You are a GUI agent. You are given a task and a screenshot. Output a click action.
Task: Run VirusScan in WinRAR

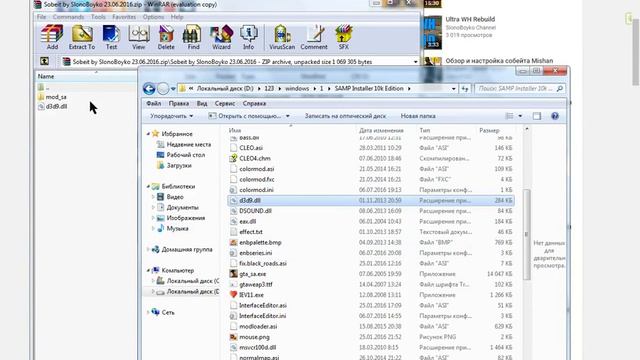(x=282, y=37)
